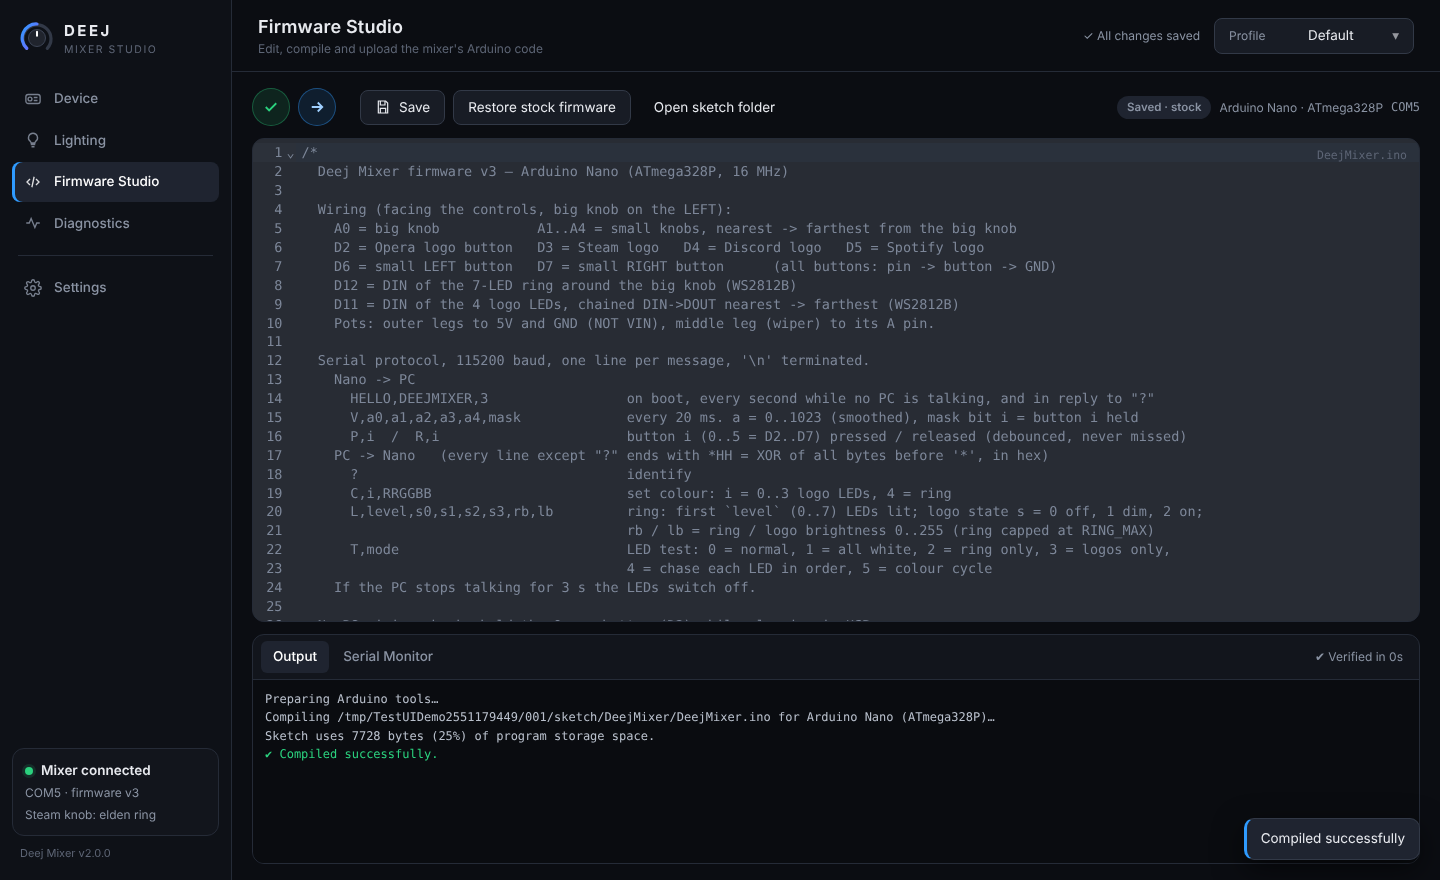The height and width of the screenshot is (880, 1440).
Task: Click the Settings gear icon
Action: tap(33, 288)
